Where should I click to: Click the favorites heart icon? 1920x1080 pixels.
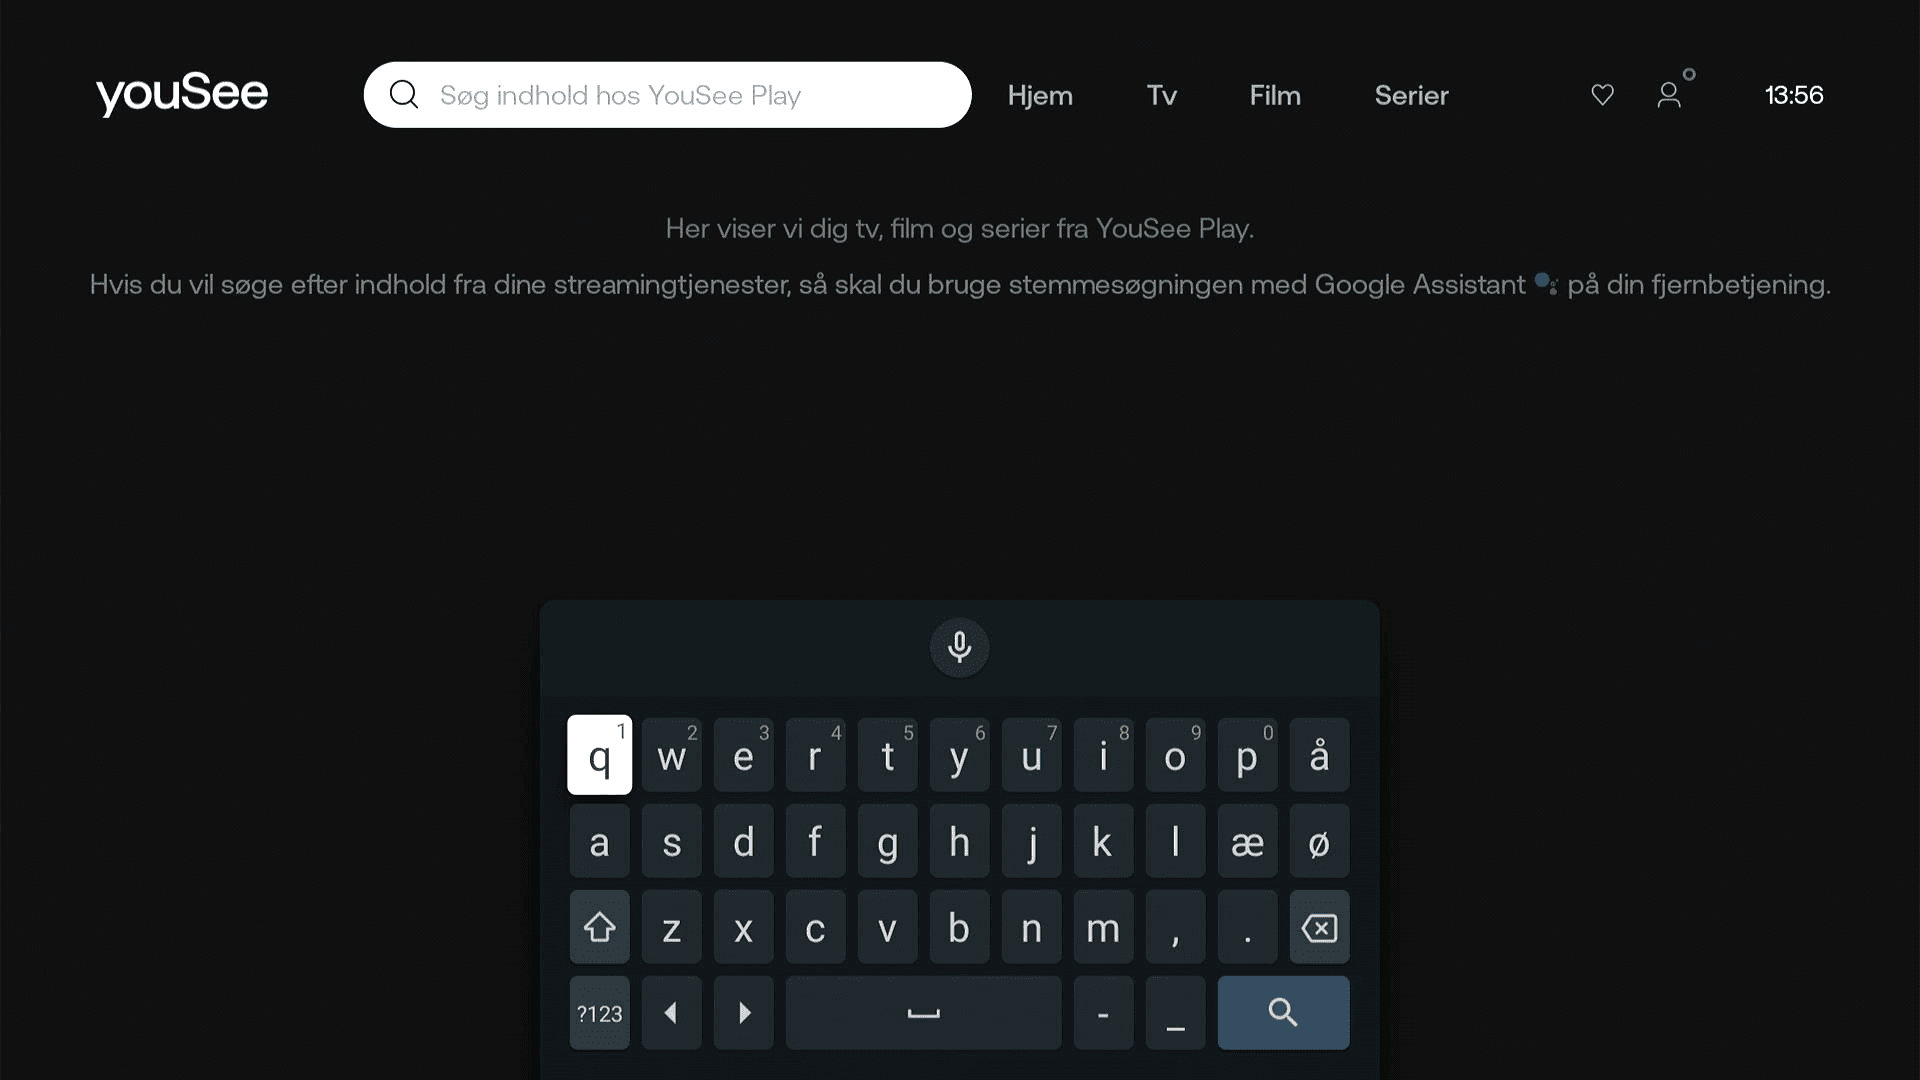point(1604,94)
